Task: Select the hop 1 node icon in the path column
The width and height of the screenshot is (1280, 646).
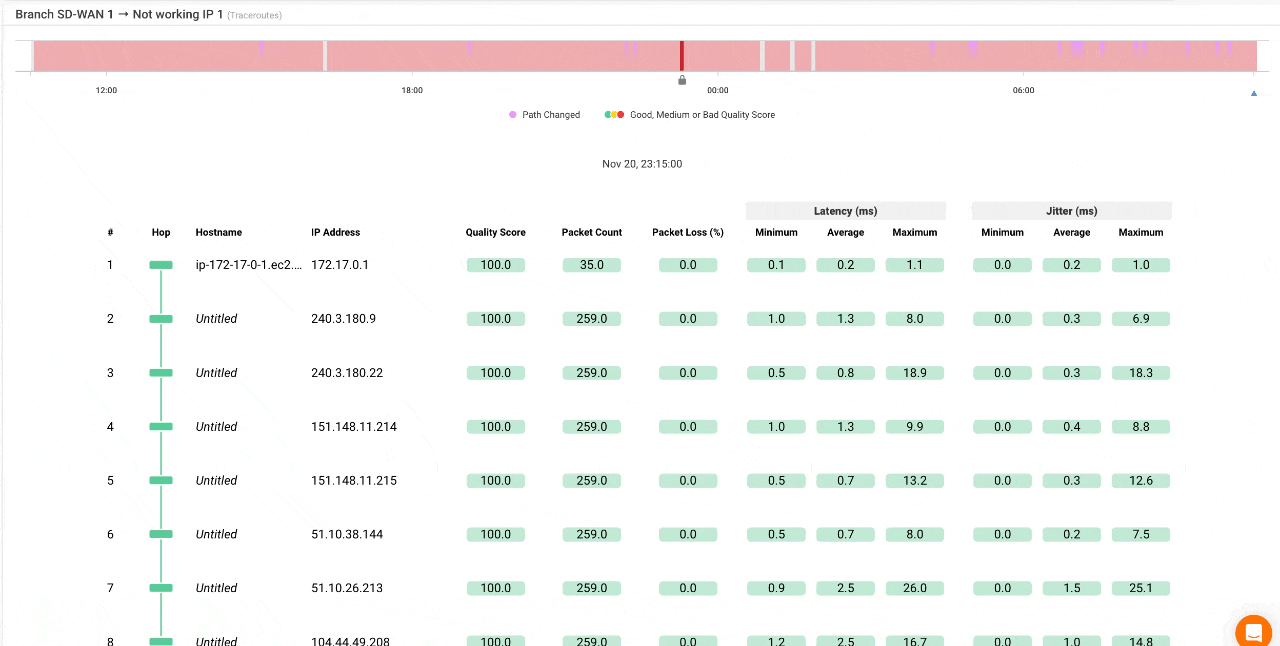Action: (x=160, y=264)
